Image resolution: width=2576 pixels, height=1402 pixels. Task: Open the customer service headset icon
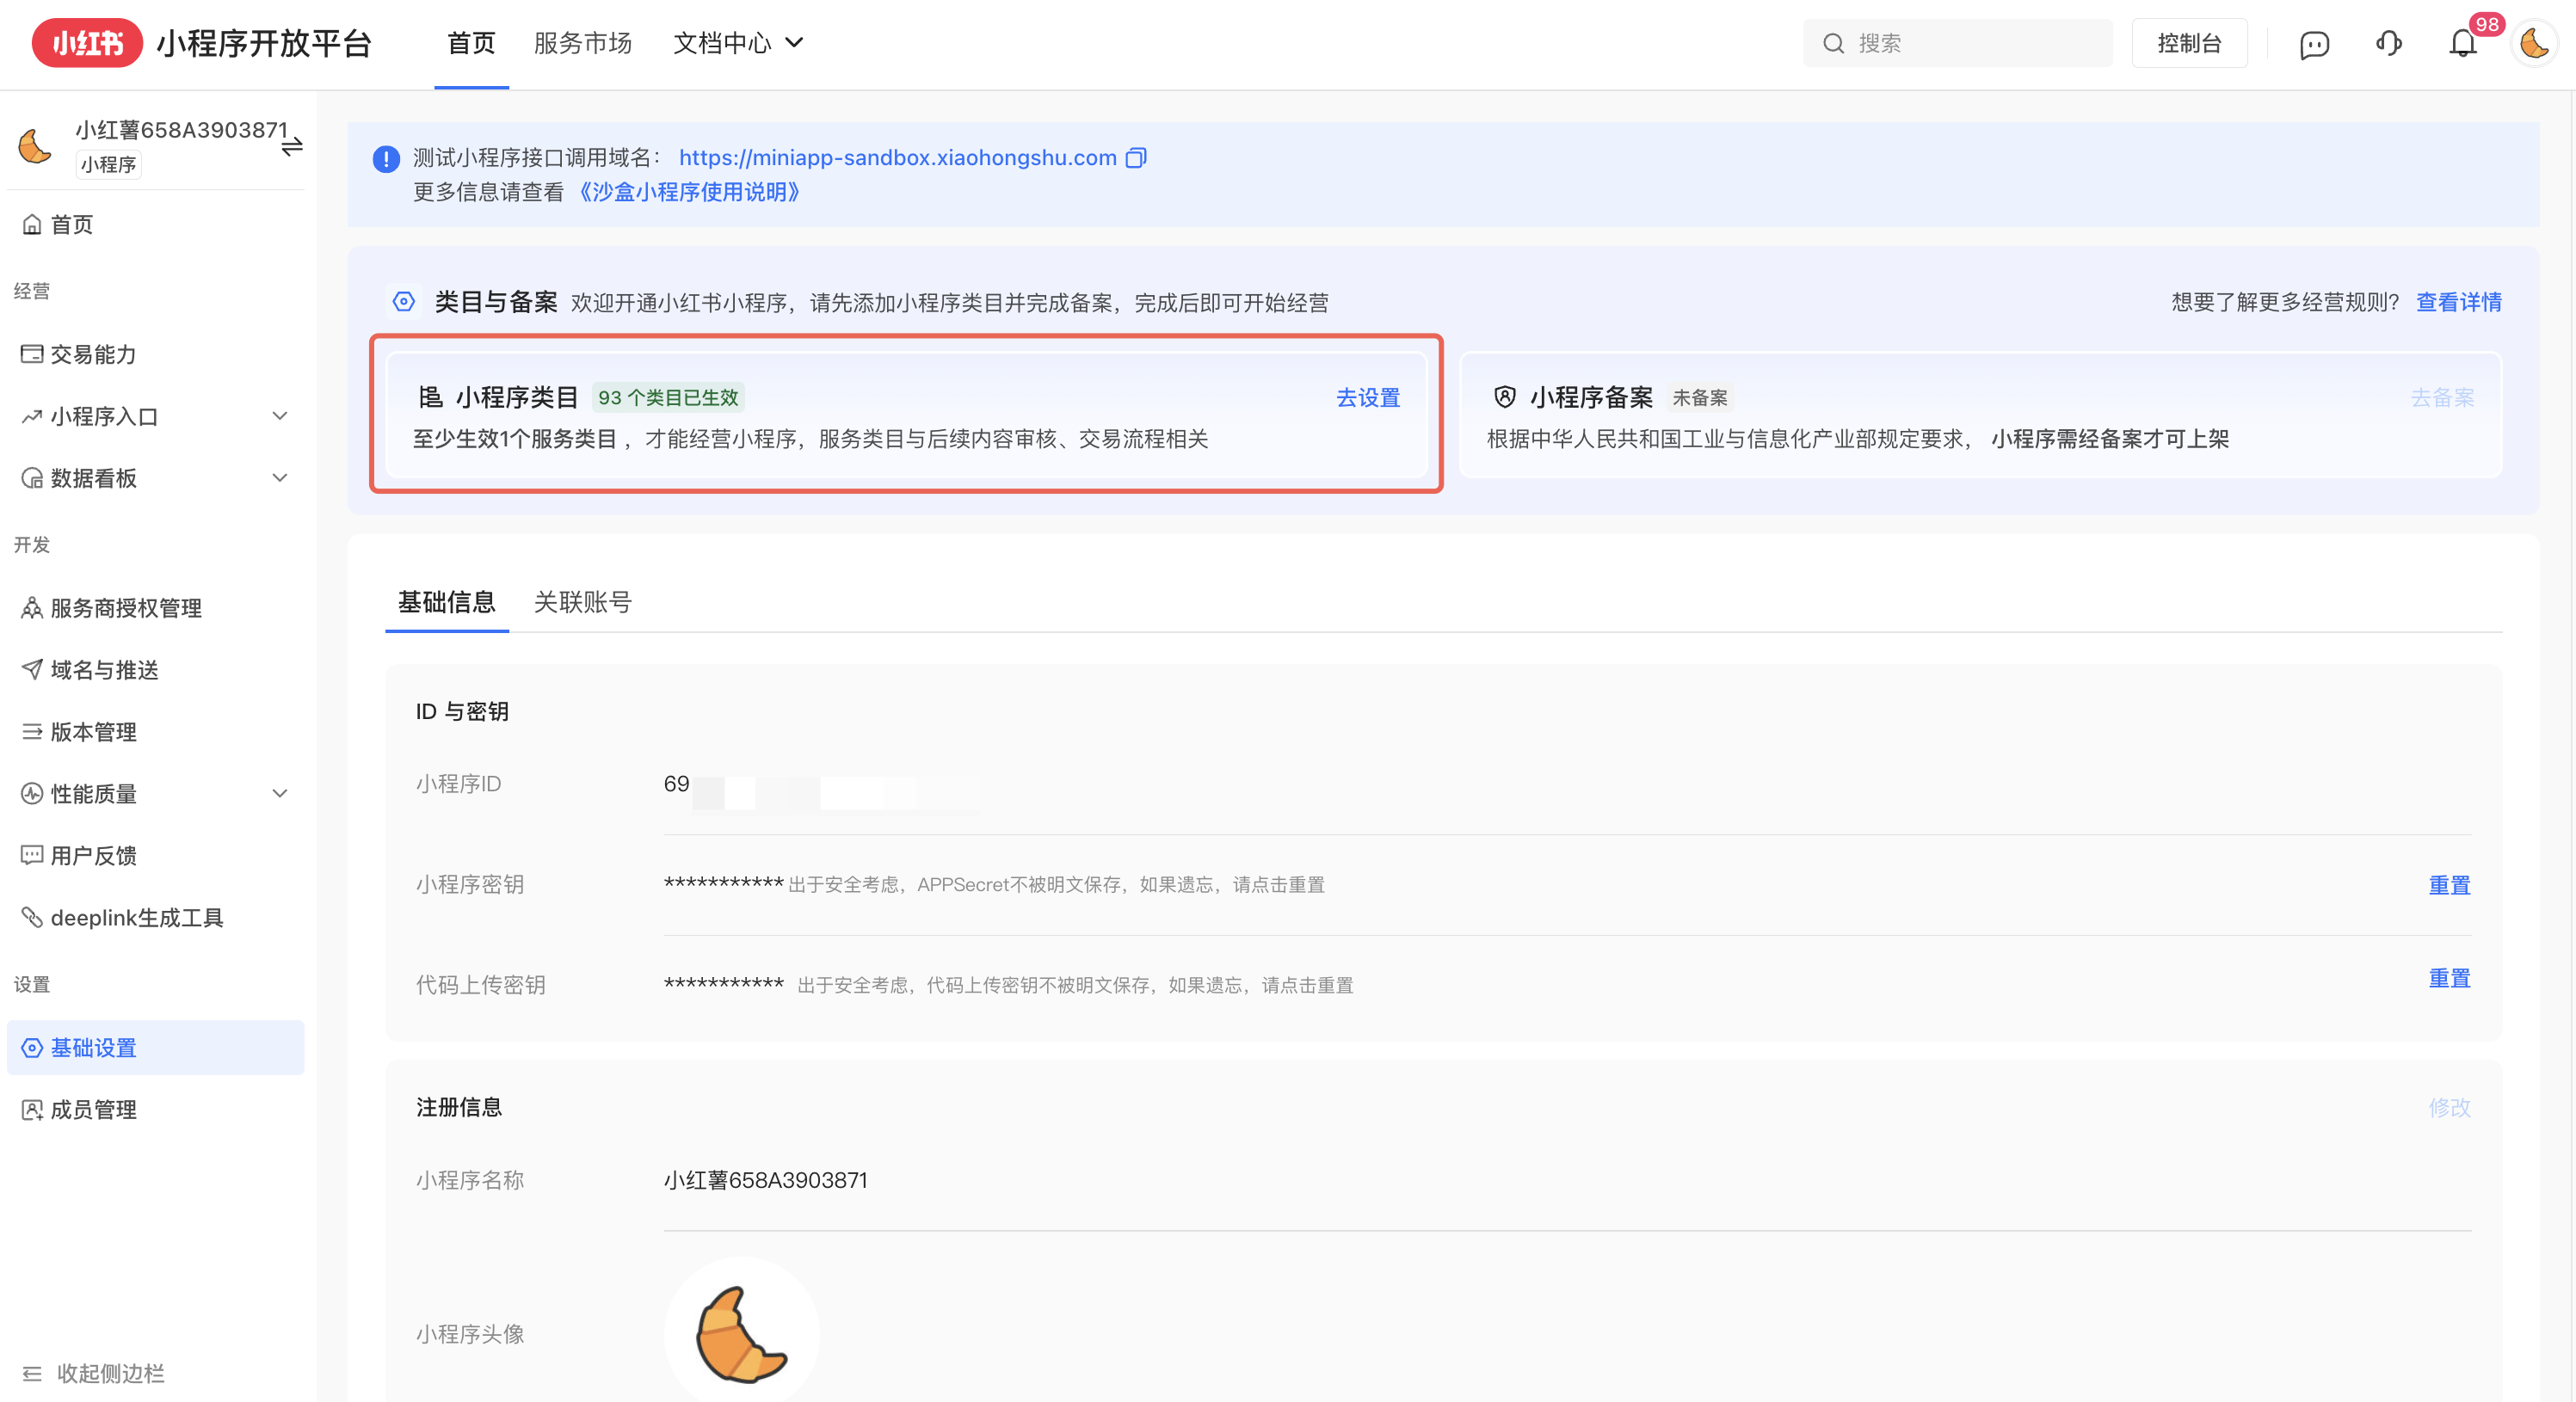pos(2389,44)
